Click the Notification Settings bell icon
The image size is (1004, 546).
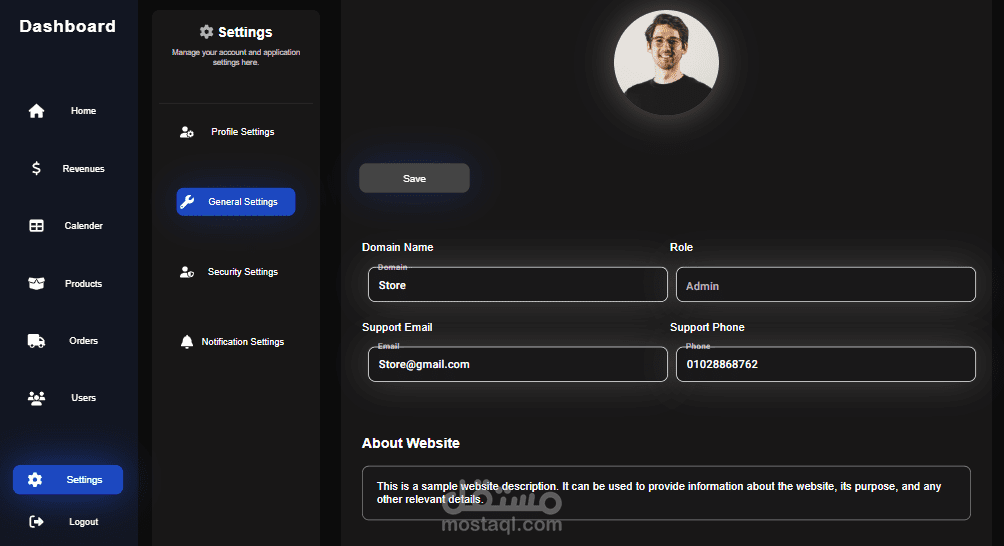(187, 342)
